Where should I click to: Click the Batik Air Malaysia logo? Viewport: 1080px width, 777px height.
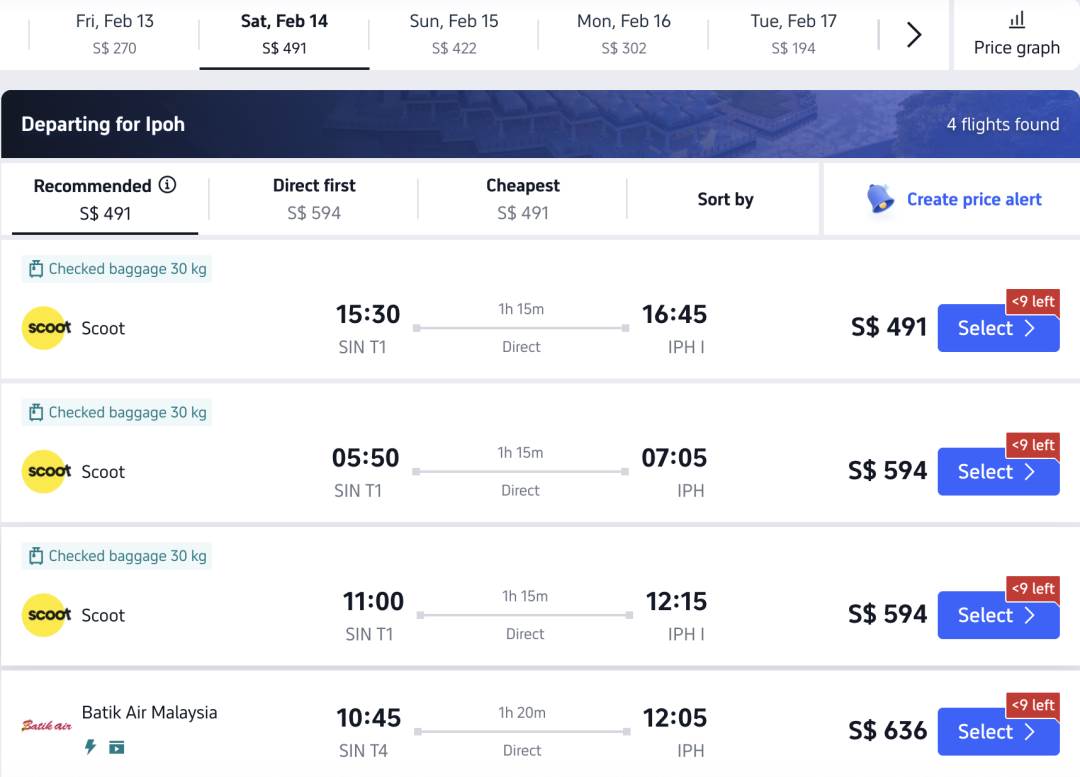[47, 725]
